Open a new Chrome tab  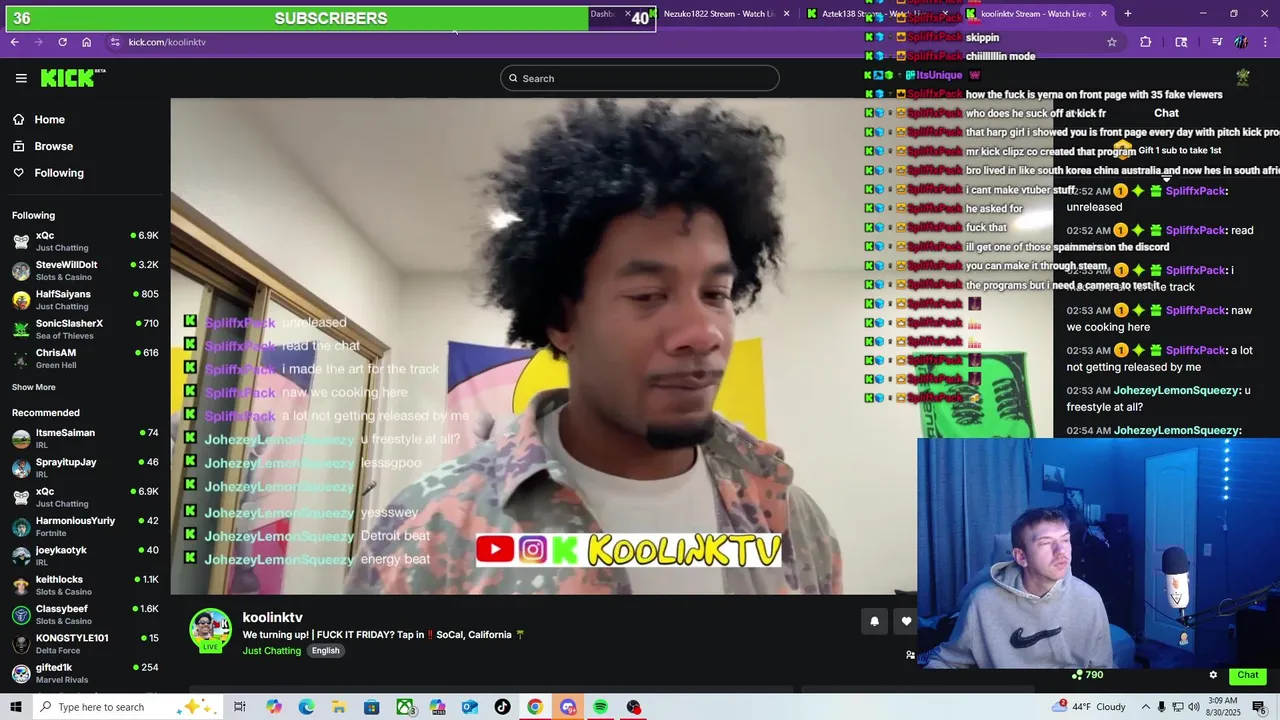[1128, 14]
